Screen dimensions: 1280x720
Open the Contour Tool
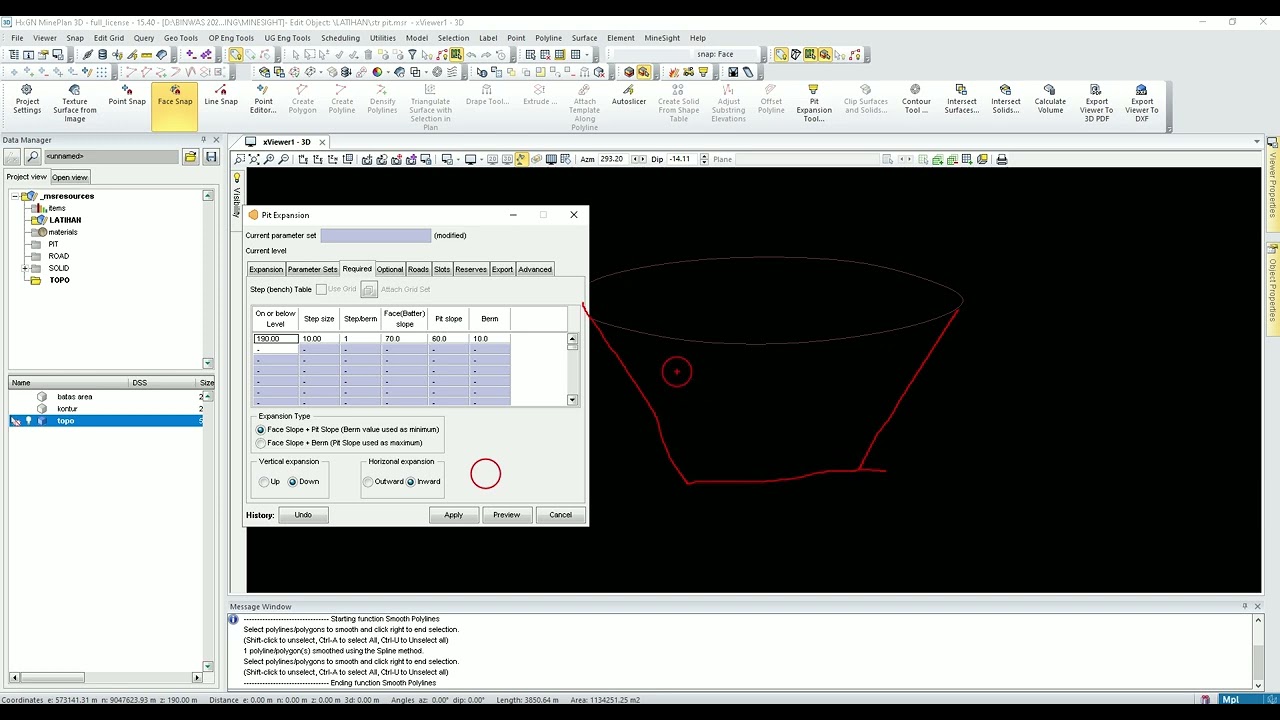(x=916, y=100)
